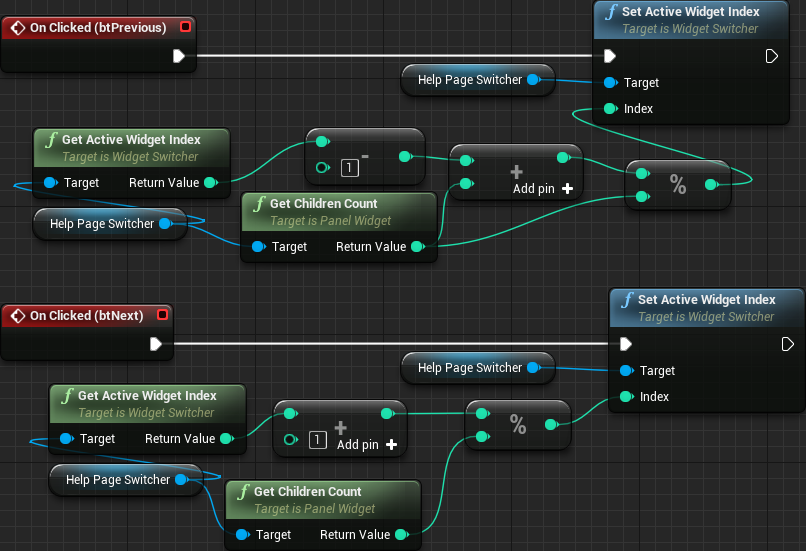The image size is (806, 551).
Task: Click Return Value pin of lower Get Active Widget Index
Action: tap(226, 438)
